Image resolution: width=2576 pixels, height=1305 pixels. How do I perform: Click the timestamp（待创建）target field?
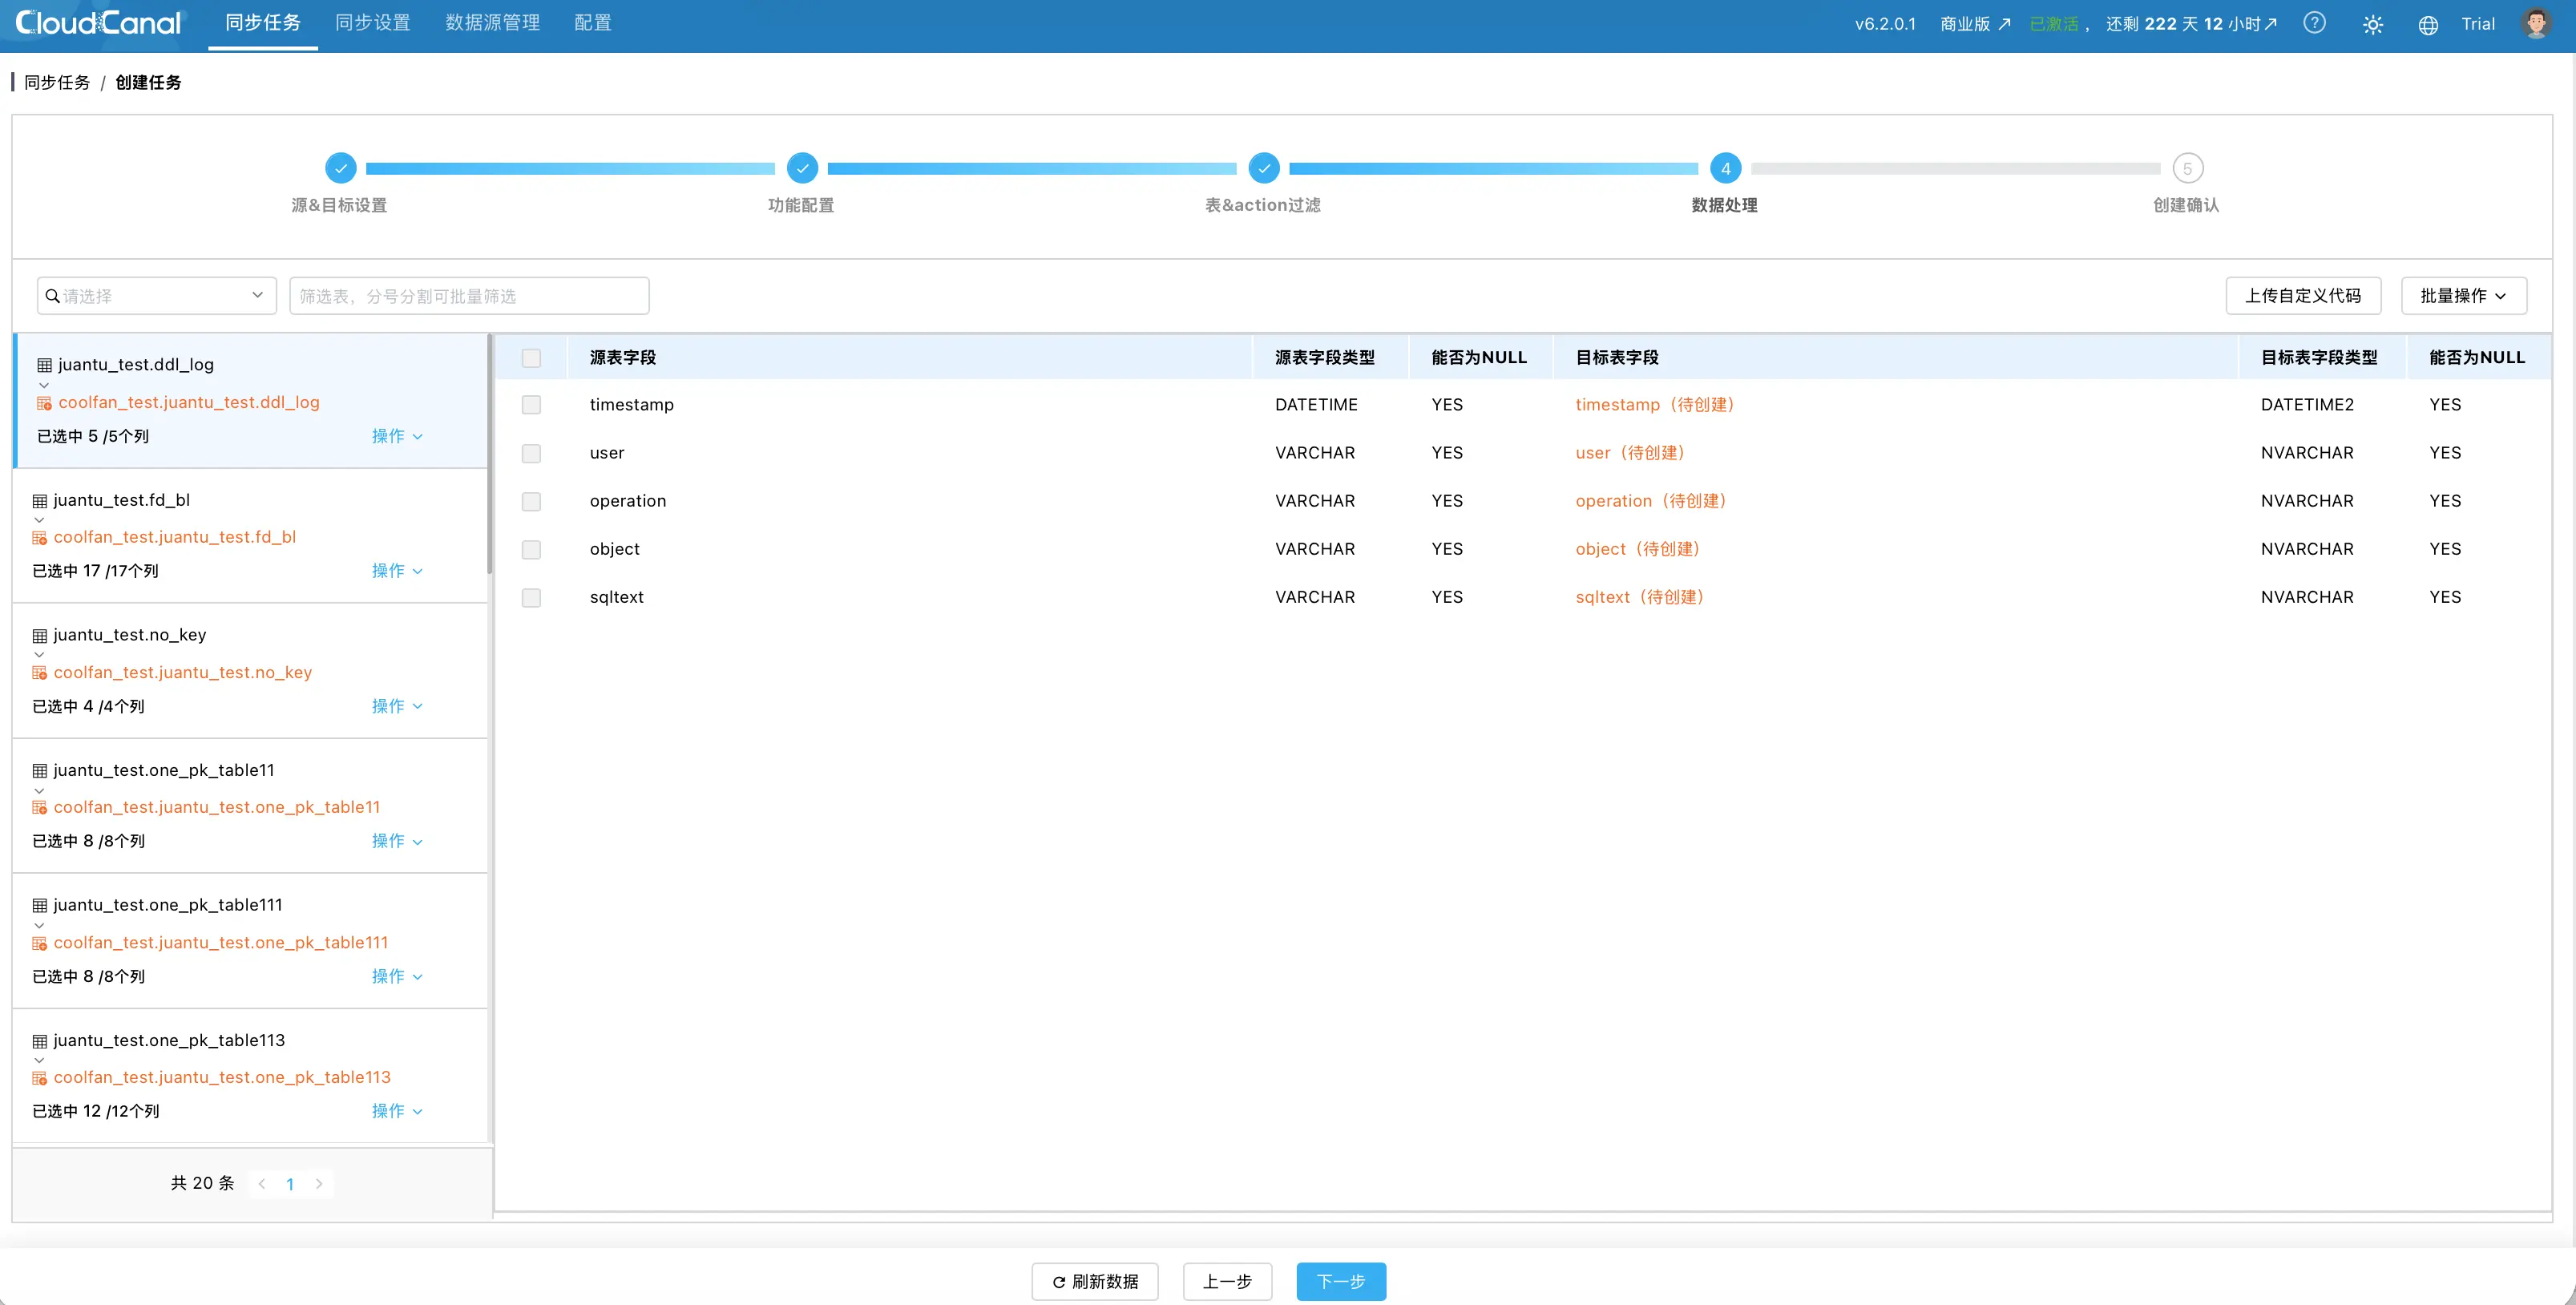click(x=1655, y=405)
